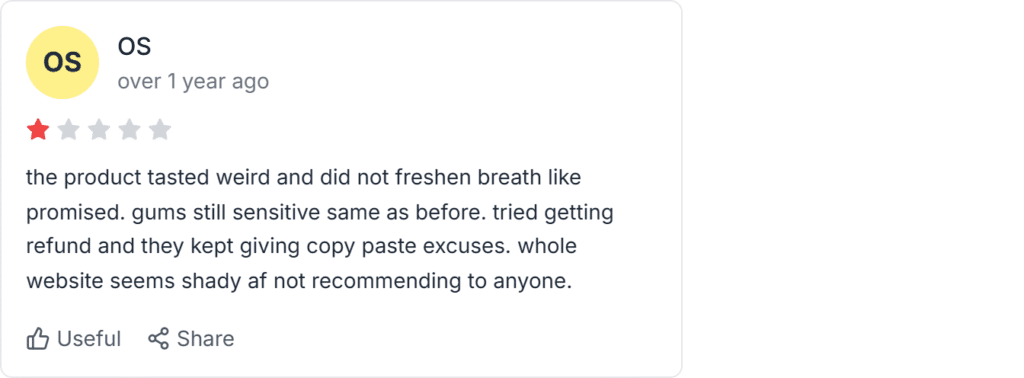Viewport: 1024px width, 378px height.
Task: Click the fourth gray rating star
Action: [x=129, y=130]
